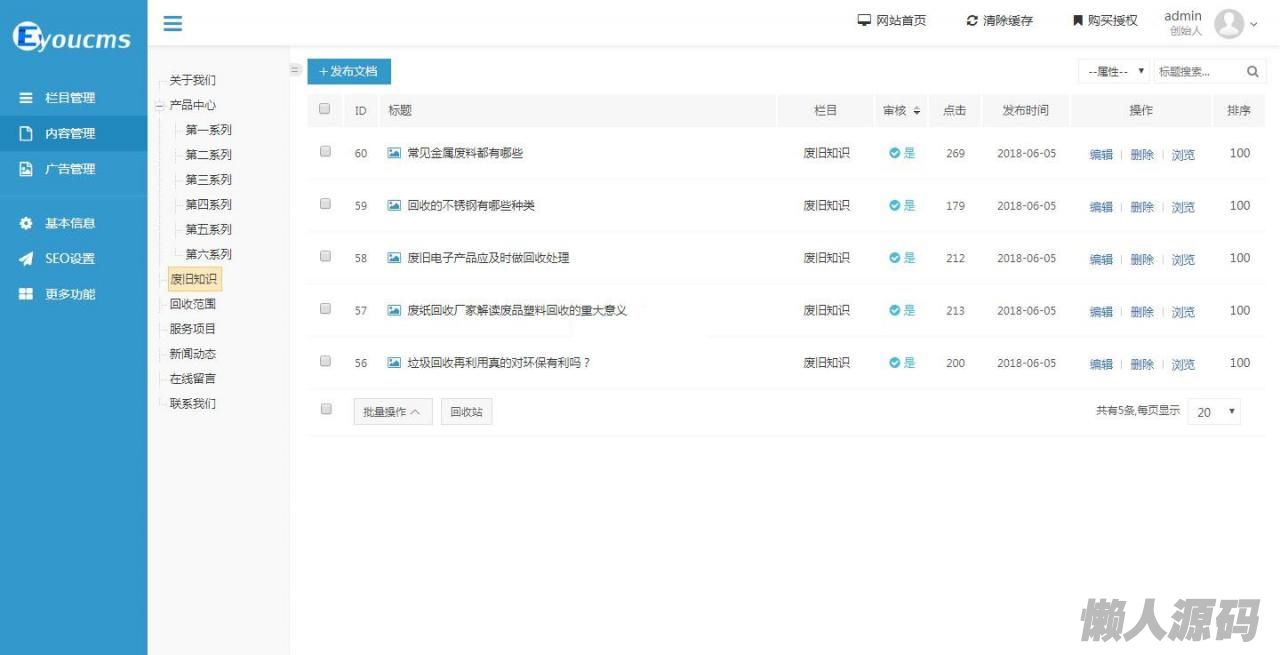Click the image icon on article 60
The image size is (1280, 655).
394,153
